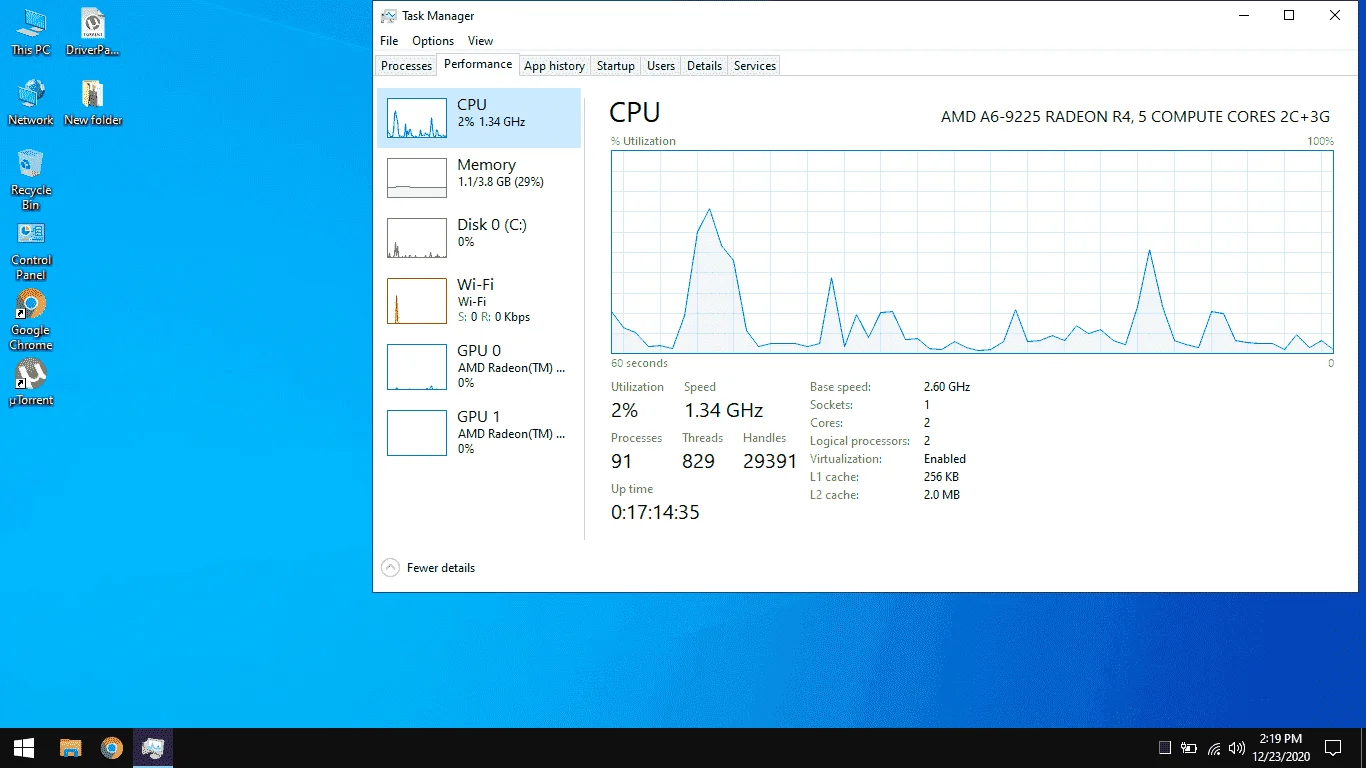Click the 29391 handles value
The width and height of the screenshot is (1366, 768).
coord(770,461)
